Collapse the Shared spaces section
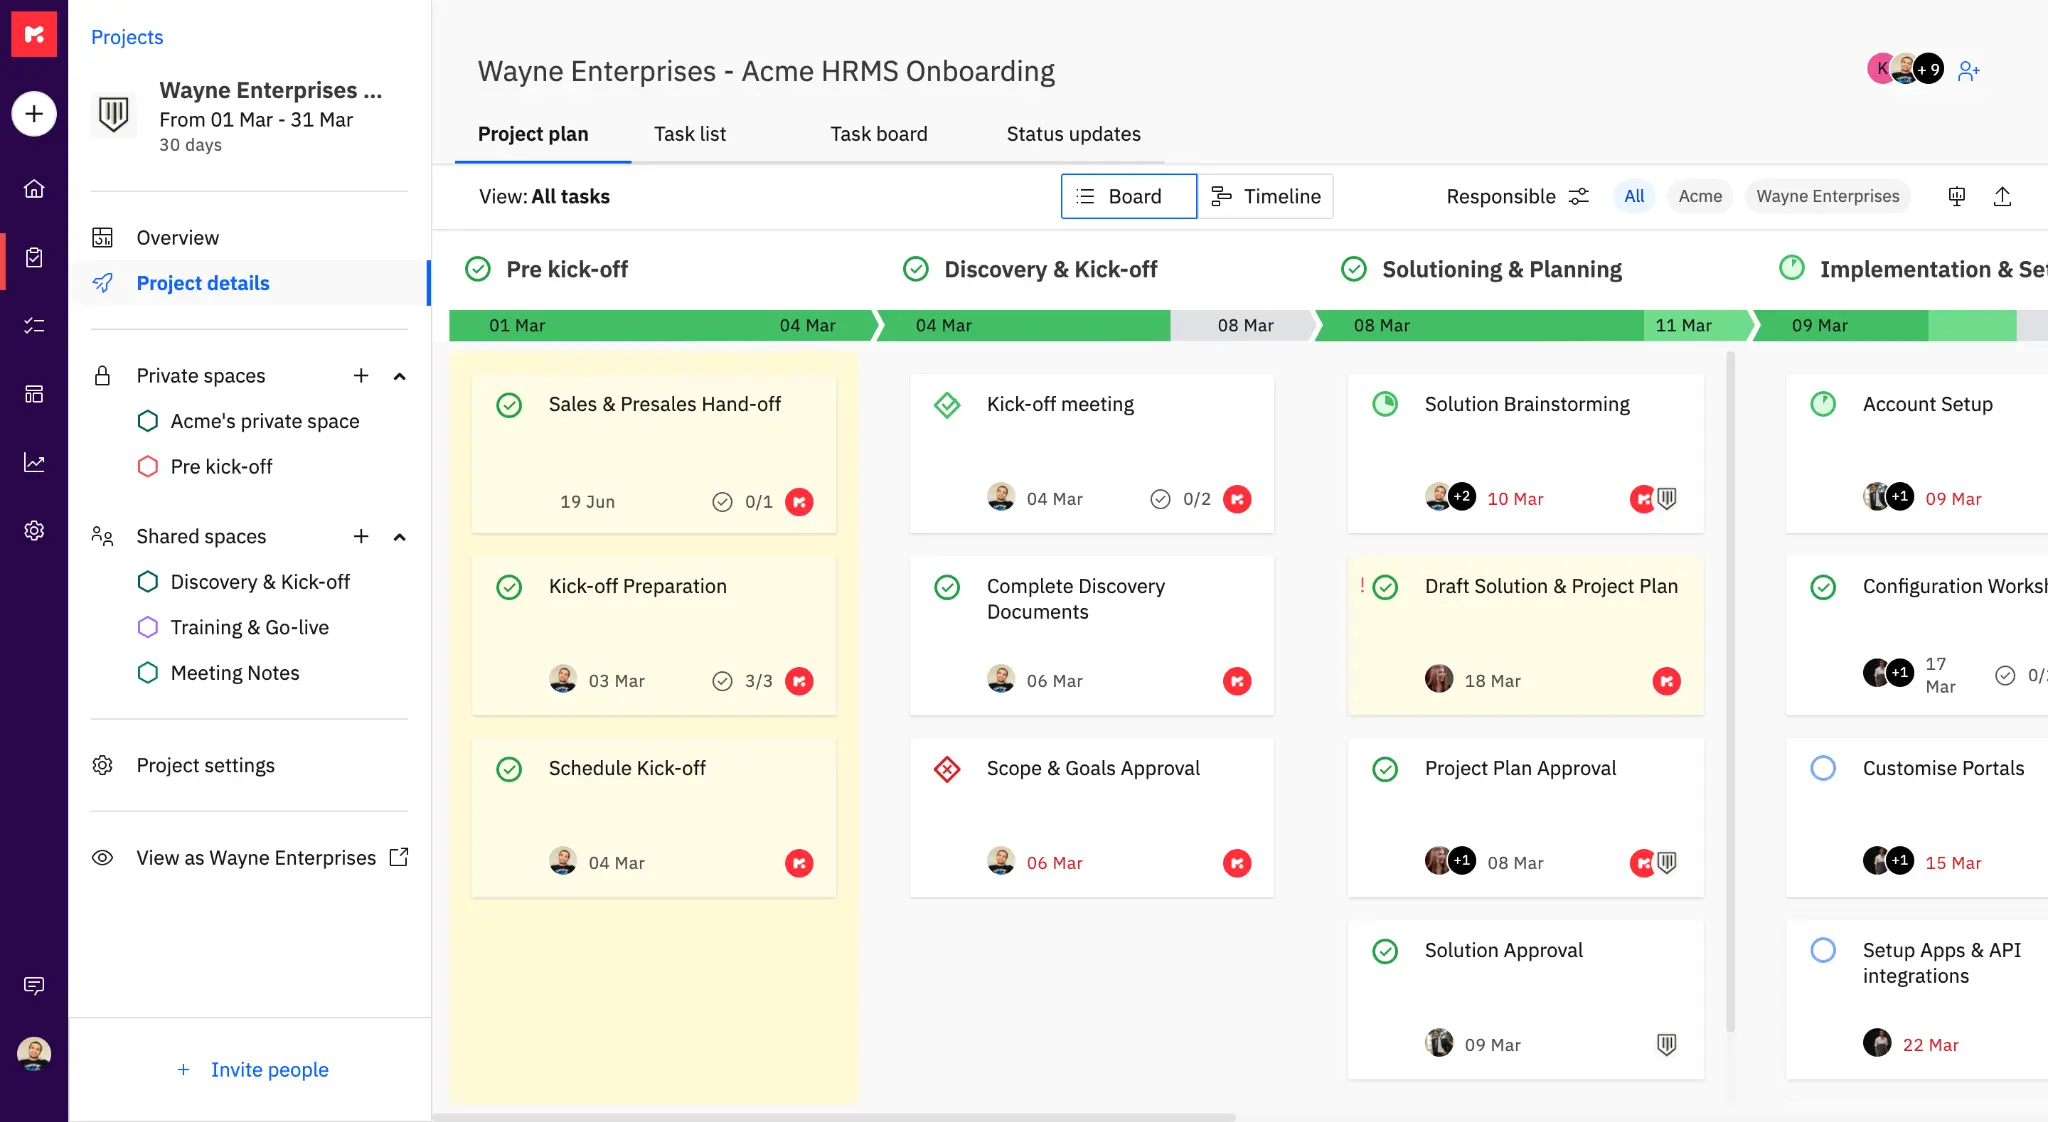Viewport: 2048px width, 1122px height. (x=399, y=537)
